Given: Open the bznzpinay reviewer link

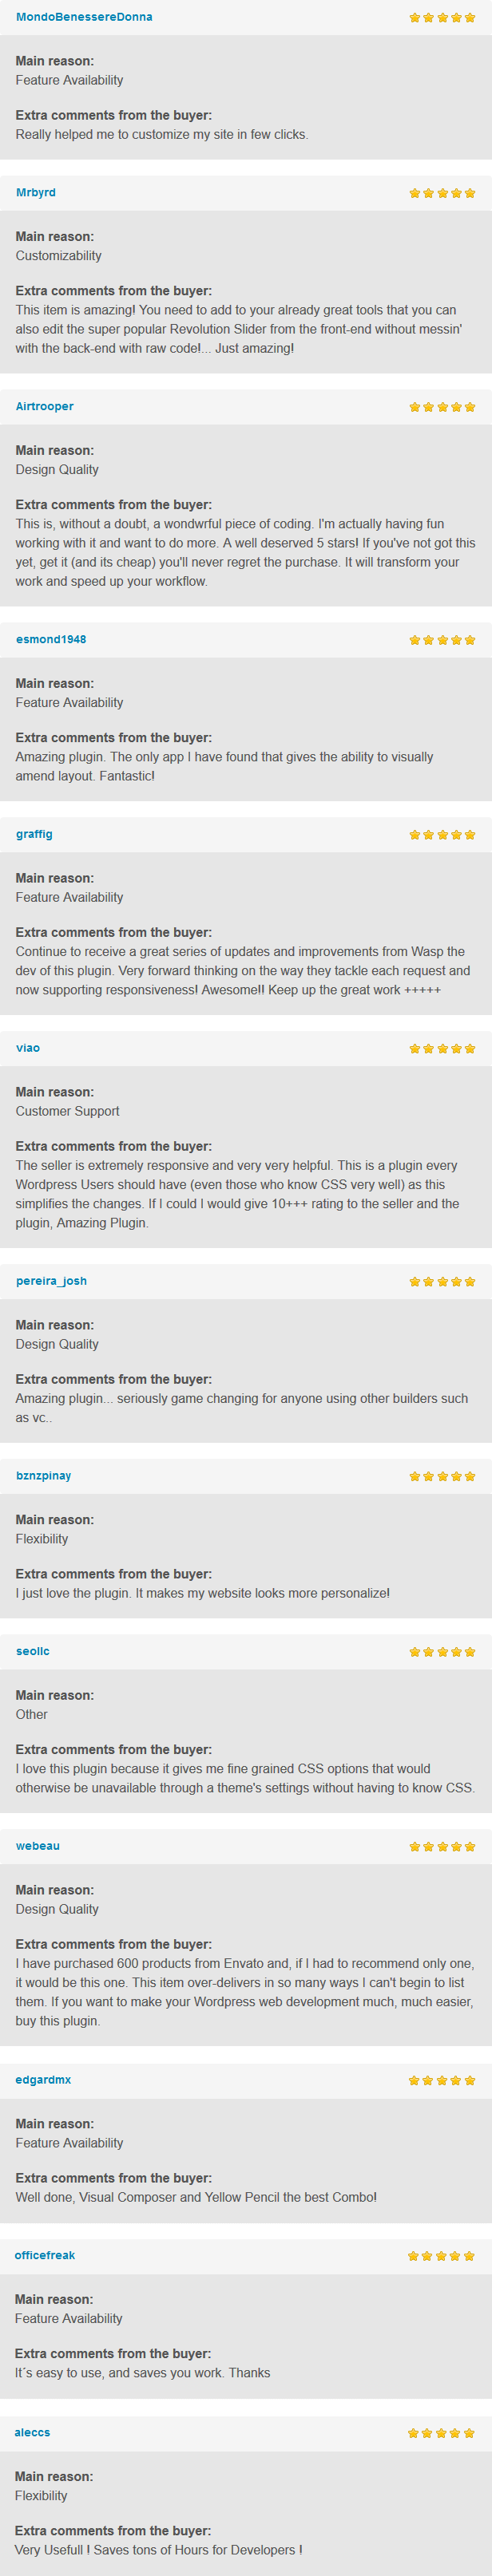Looking at the screenshot, I should coord(44,1476).
